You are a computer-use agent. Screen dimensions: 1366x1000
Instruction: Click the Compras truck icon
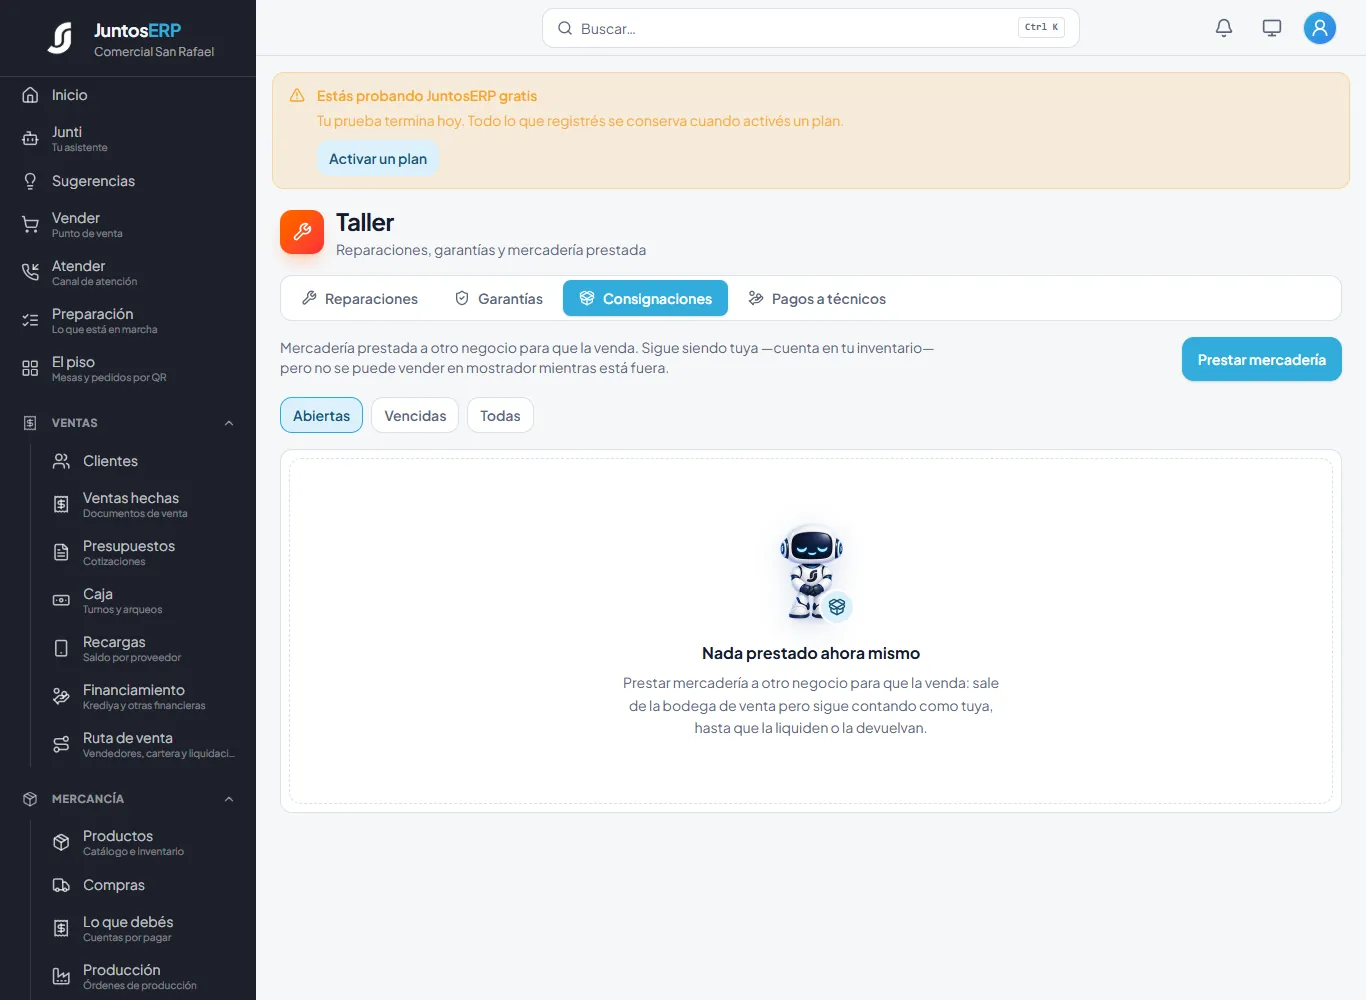coord(61,885)
